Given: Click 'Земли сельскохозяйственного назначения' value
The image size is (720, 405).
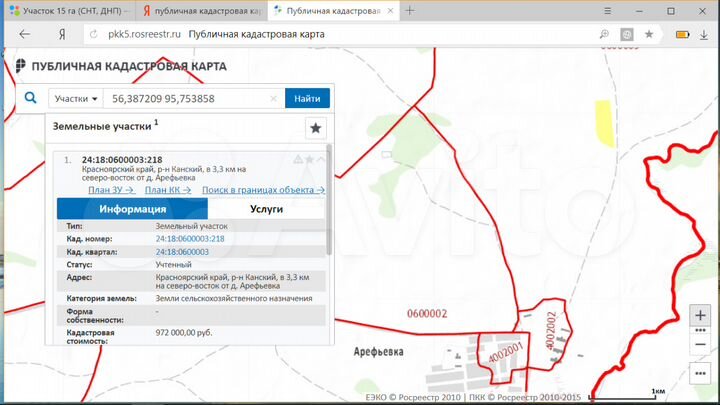Looking at the screenshot, I should pos(234,298).
